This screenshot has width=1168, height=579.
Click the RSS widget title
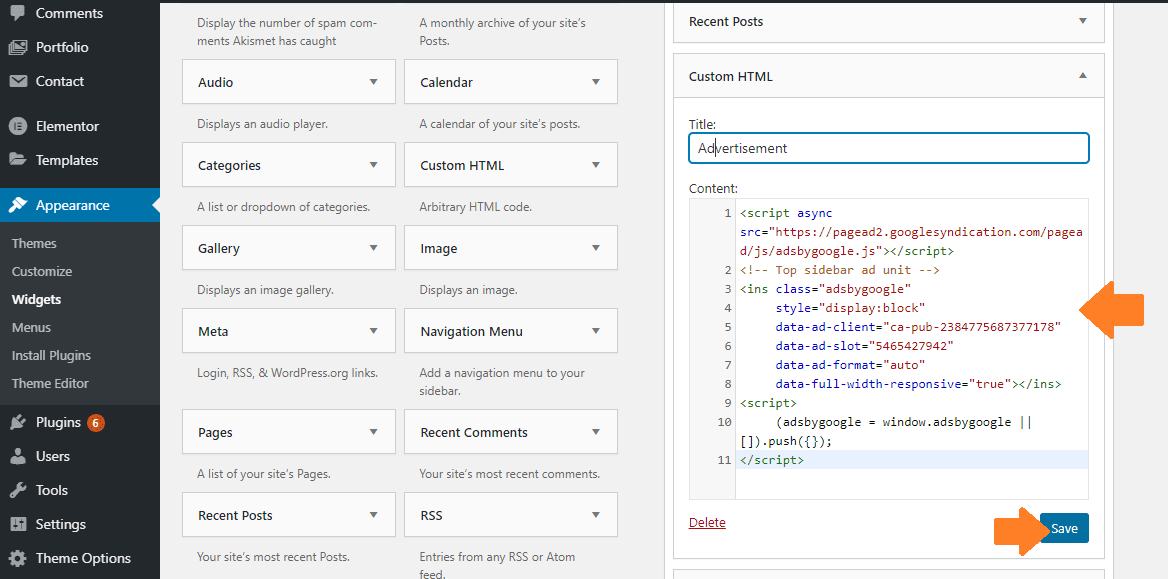point(431,515)
